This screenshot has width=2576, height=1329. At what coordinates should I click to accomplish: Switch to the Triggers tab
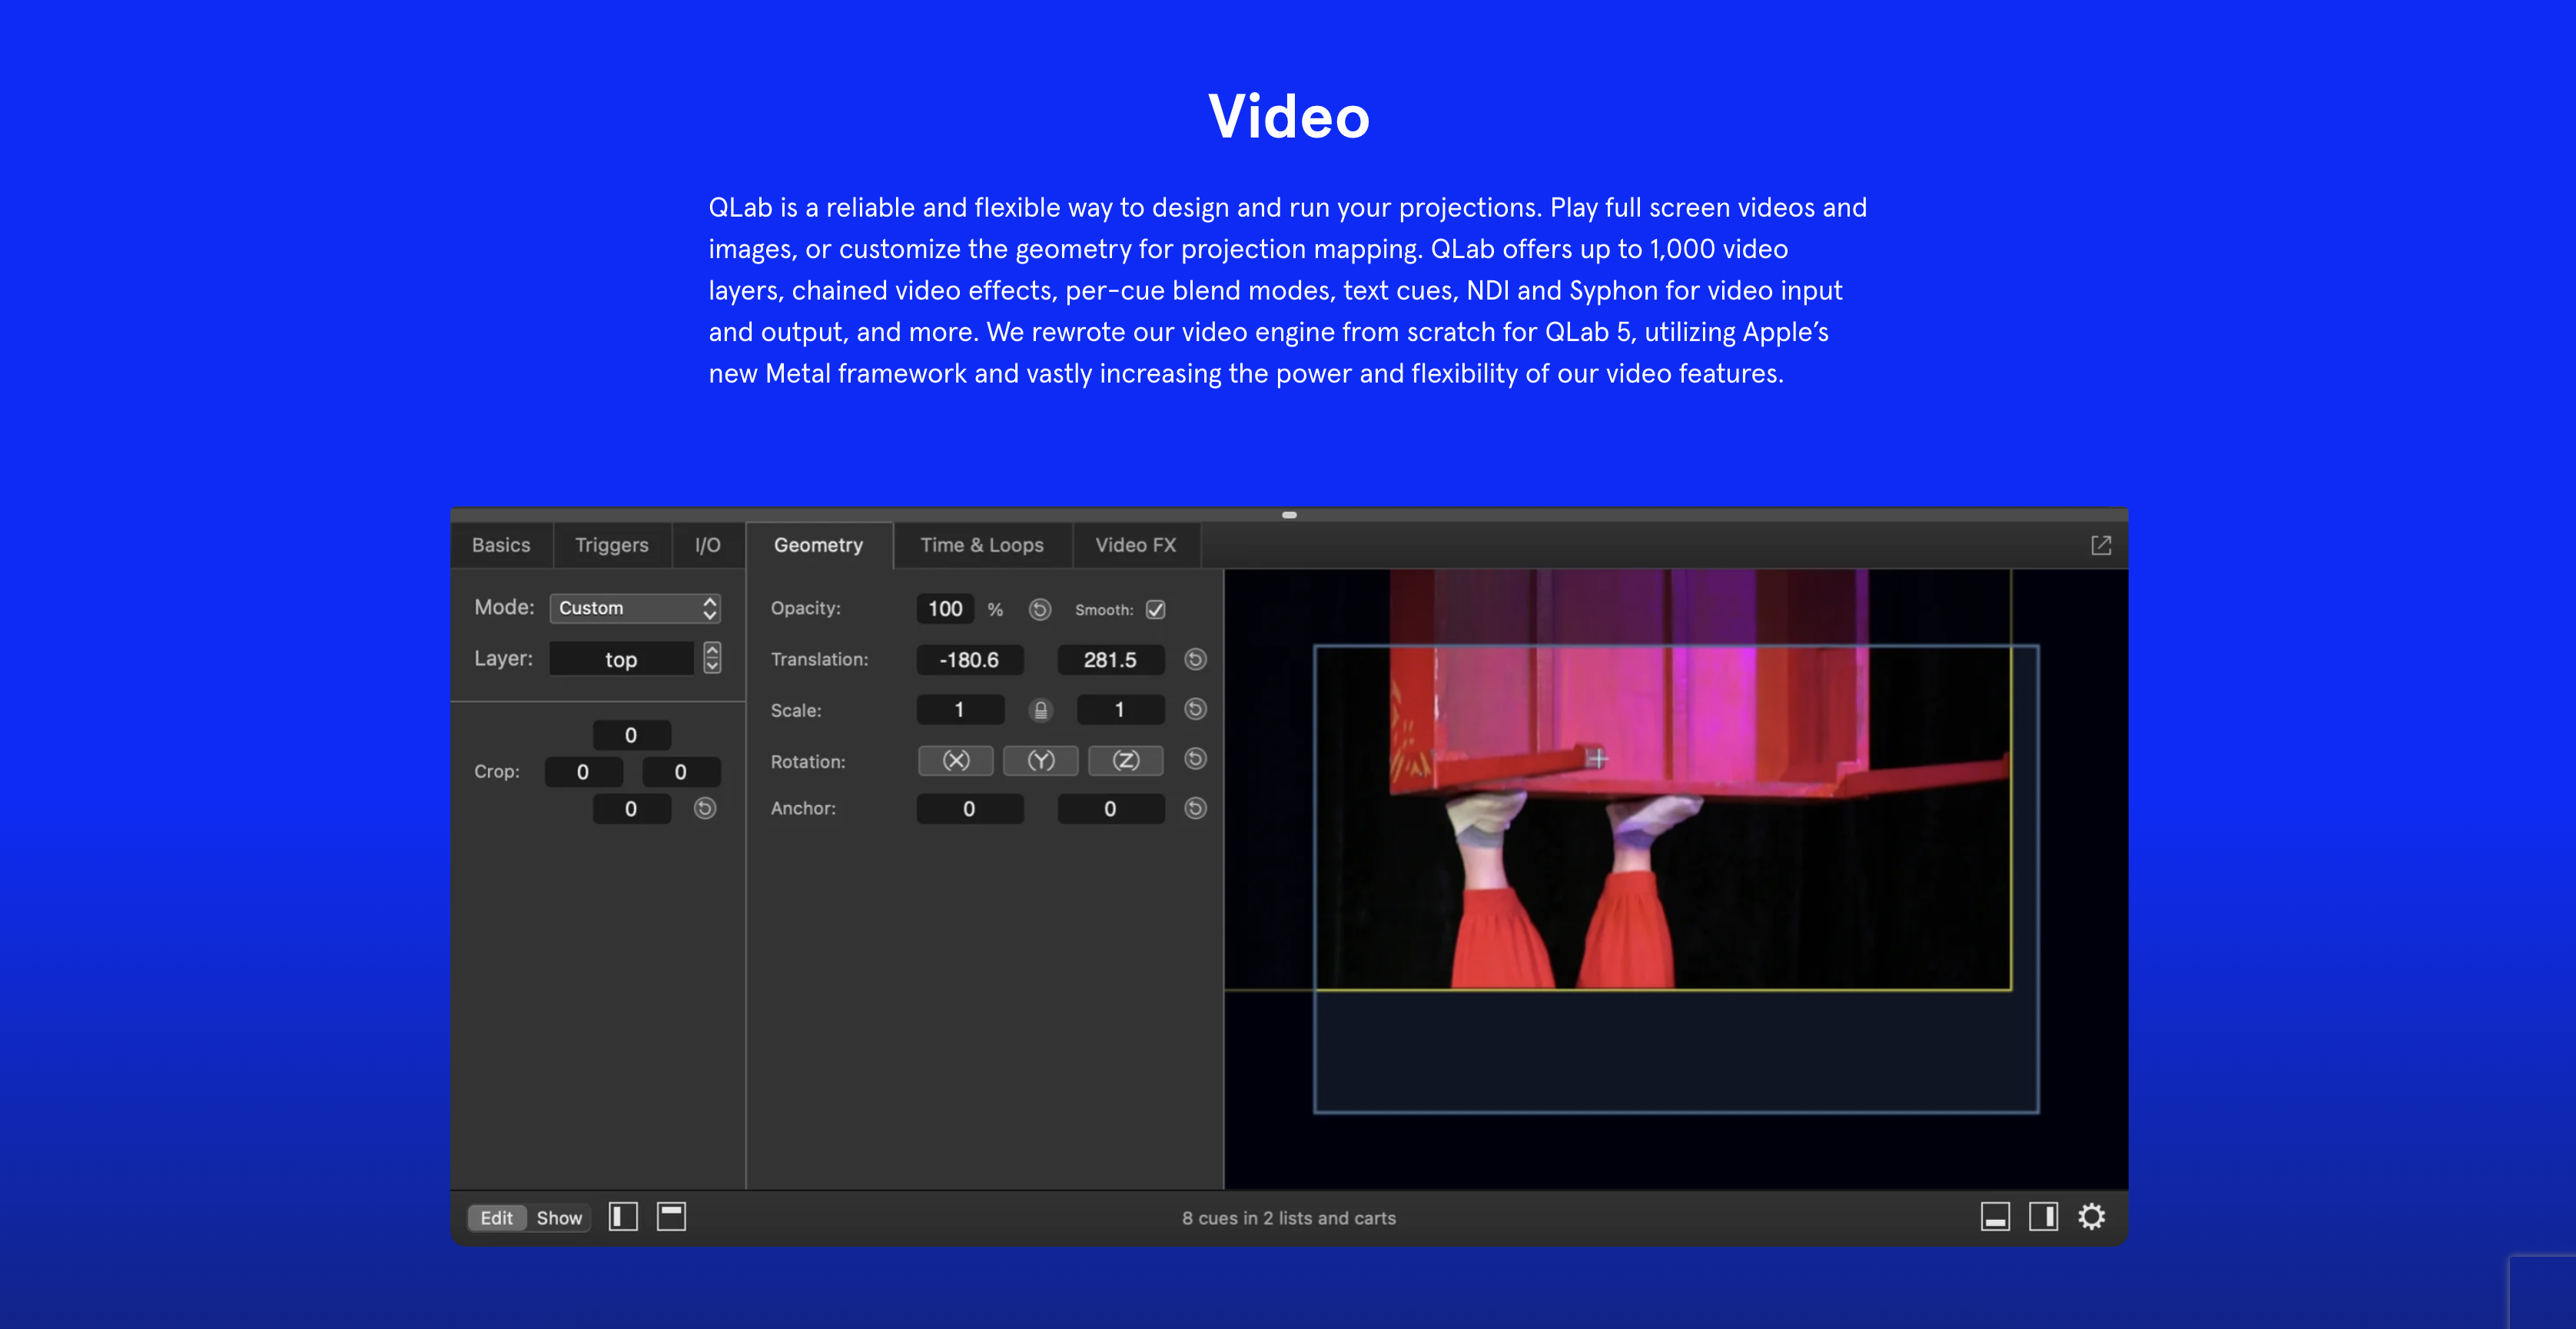[x=611, y=545]
